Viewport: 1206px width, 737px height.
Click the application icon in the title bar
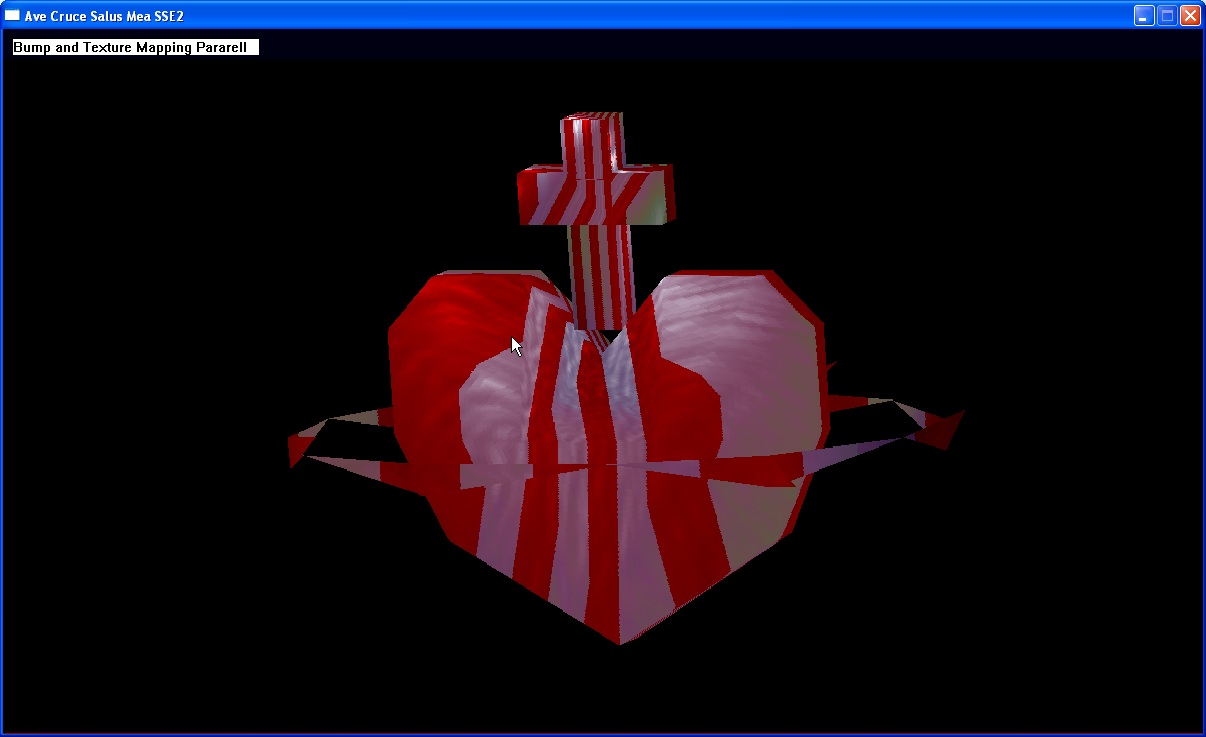click(x=13, y=16)
